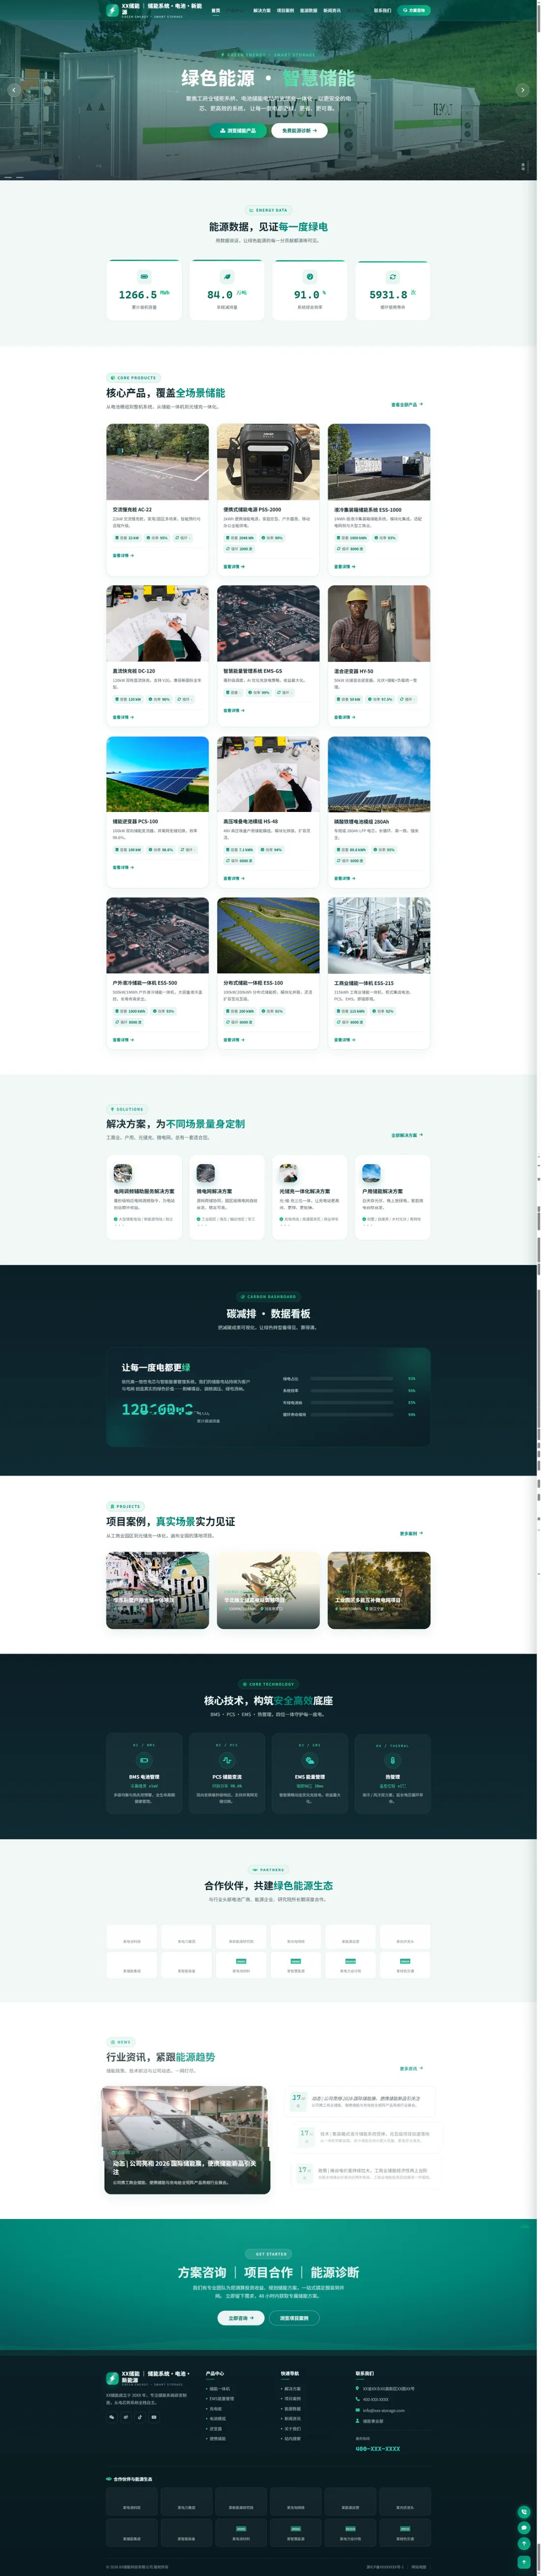
Task: Click the 光储充一体化解决方案 card icon
Action: (x=289, y=1173)
